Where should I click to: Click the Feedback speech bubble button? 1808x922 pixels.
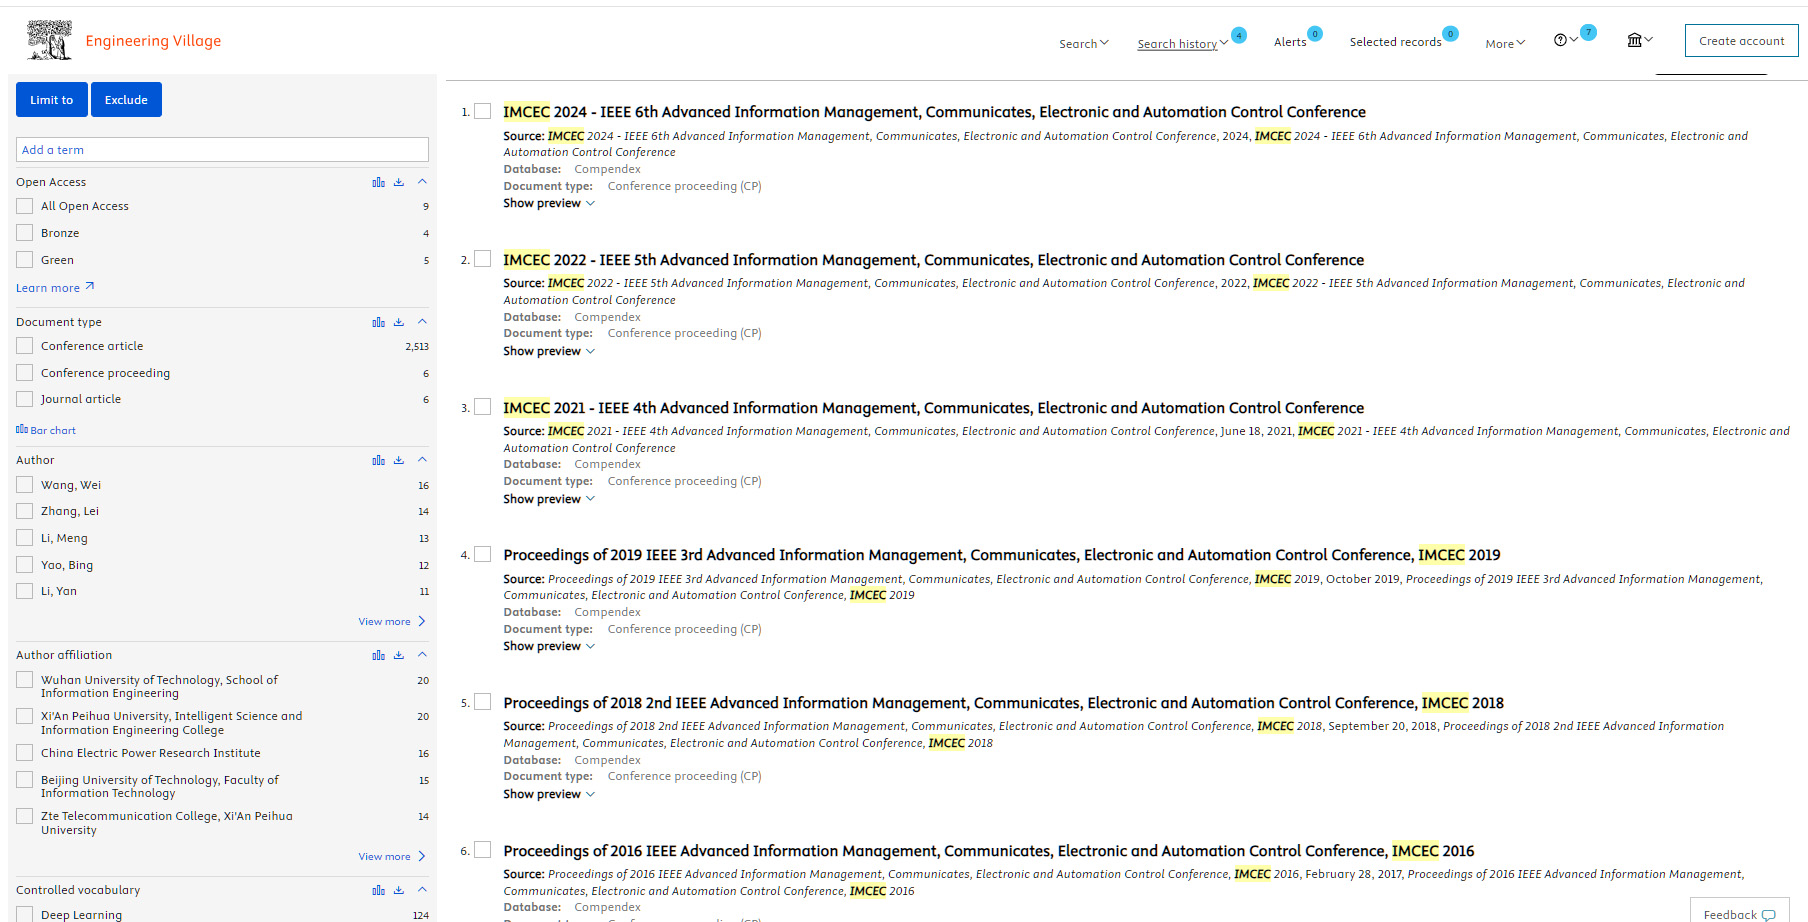[x=1739, y=914]
